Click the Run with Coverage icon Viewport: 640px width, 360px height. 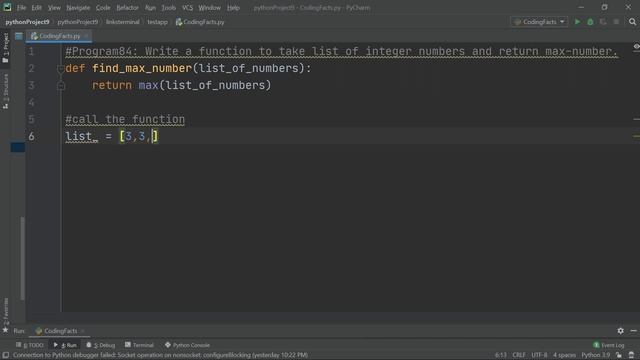click(x=603, y=22)
